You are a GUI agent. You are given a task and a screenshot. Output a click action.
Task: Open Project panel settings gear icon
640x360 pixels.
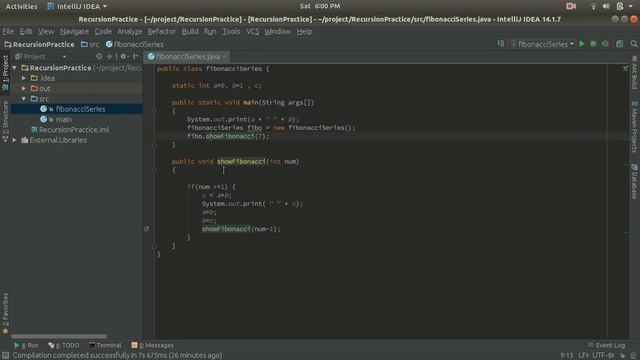(123, 56)
